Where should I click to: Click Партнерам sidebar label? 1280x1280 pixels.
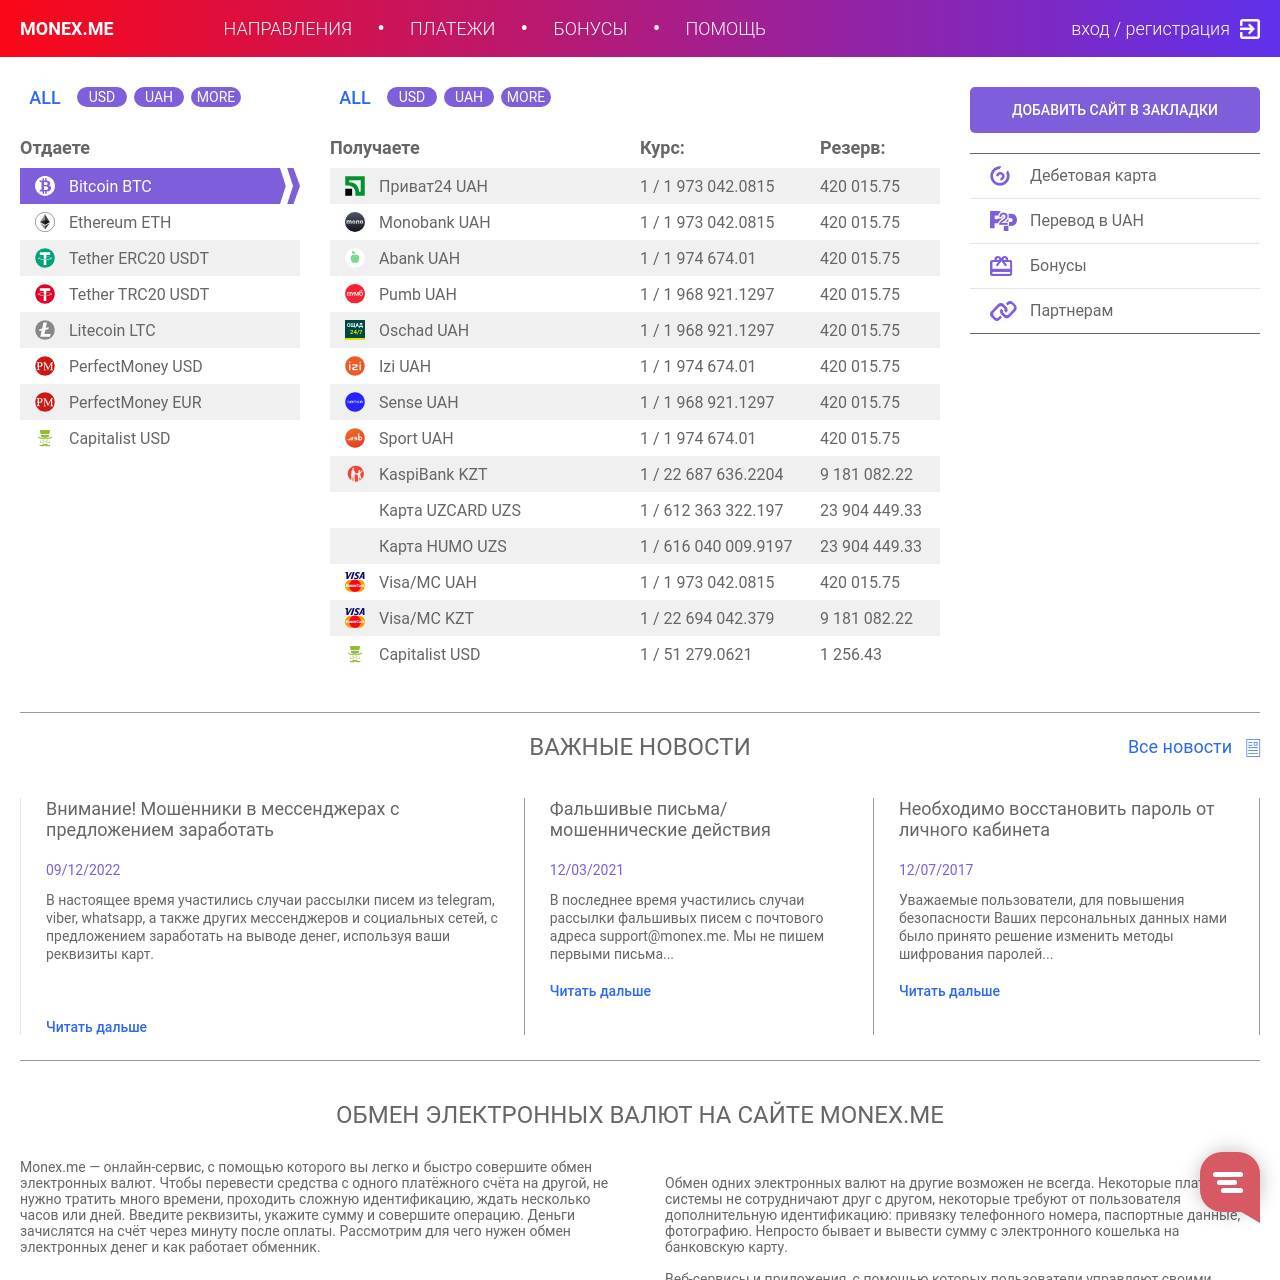click(1071, 310)
